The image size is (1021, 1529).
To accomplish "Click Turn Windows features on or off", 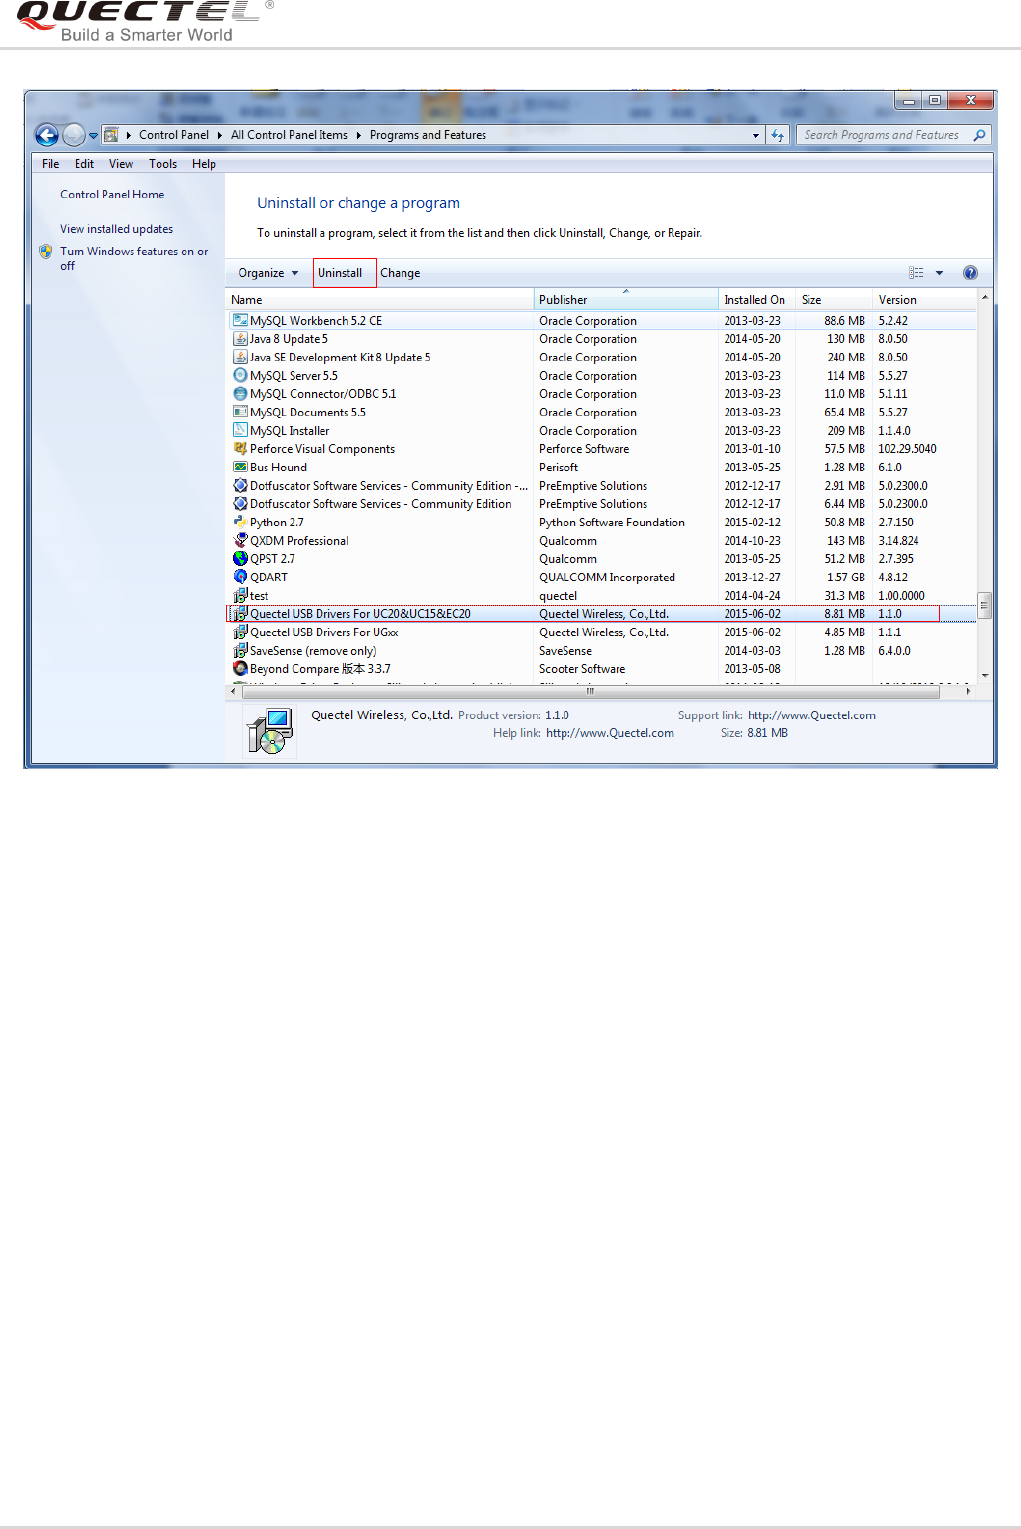I will coord(134,258).
